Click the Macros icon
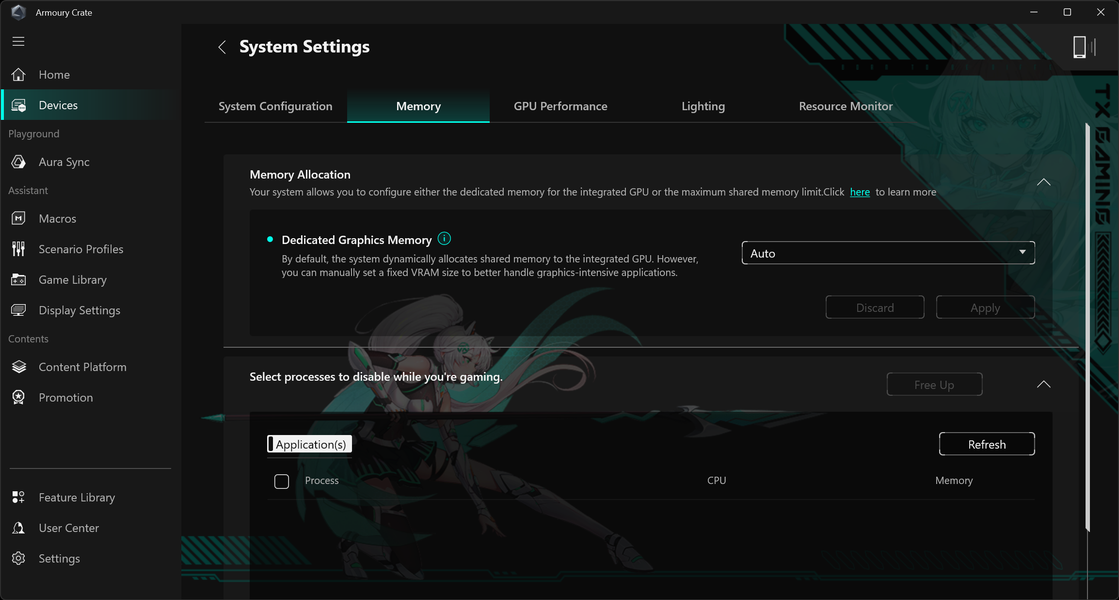Viewport: 1119px width, 600px height. point(19,218)
